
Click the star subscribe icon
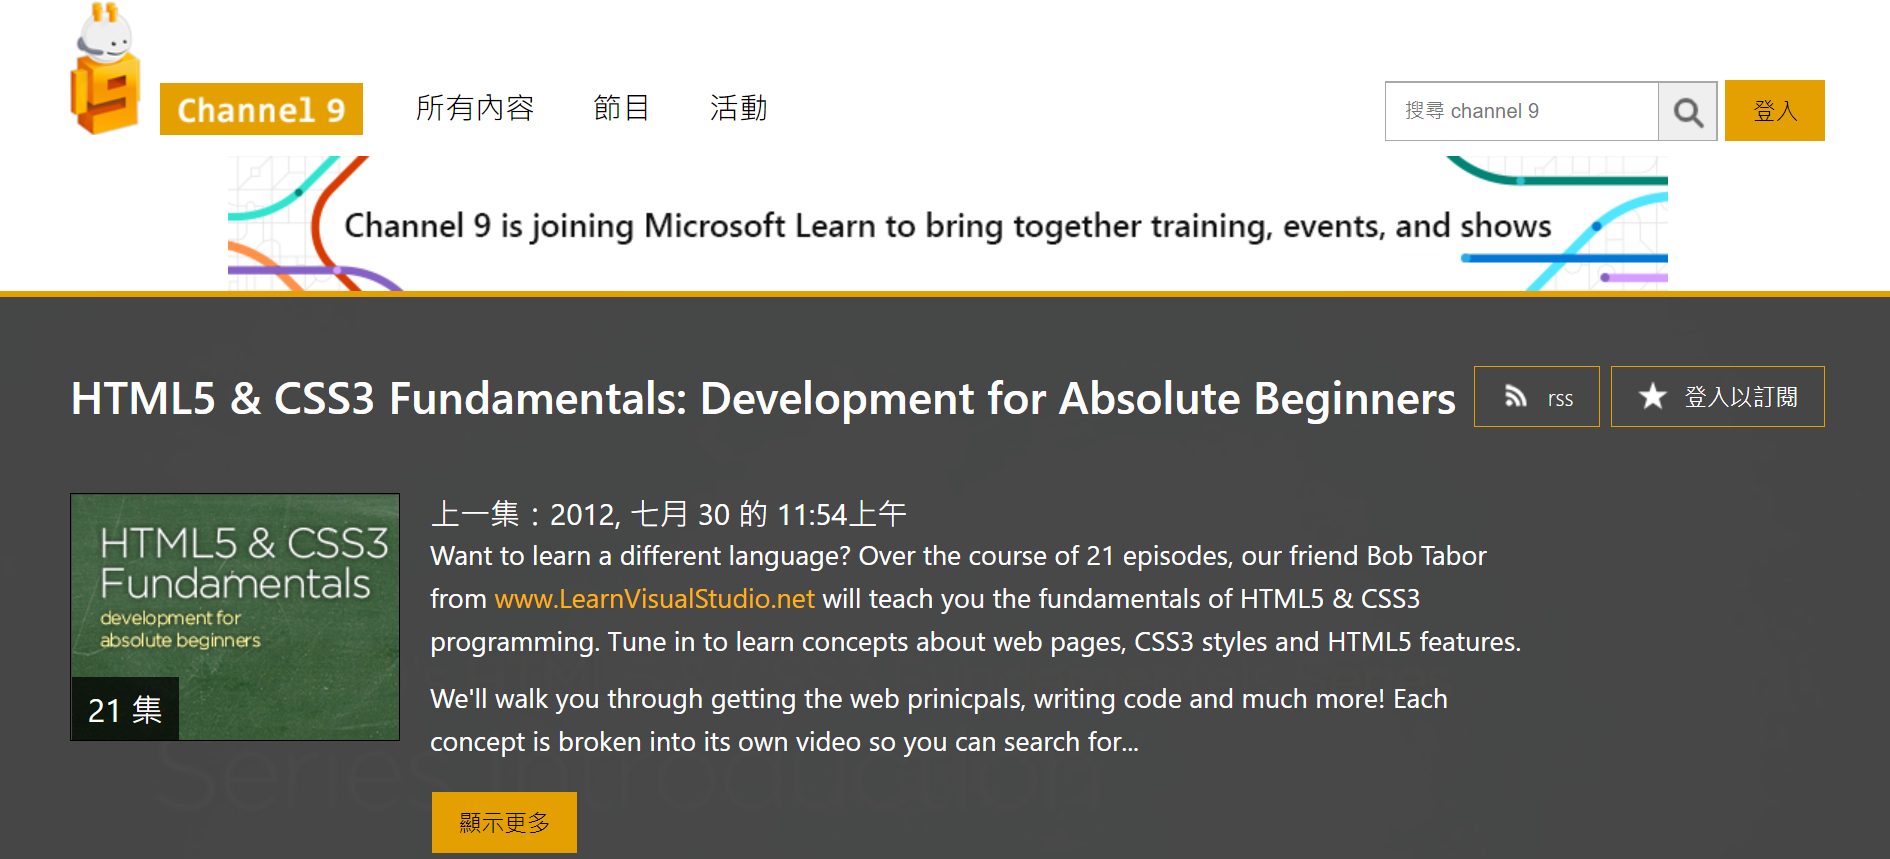click(x=1652, y=396)
